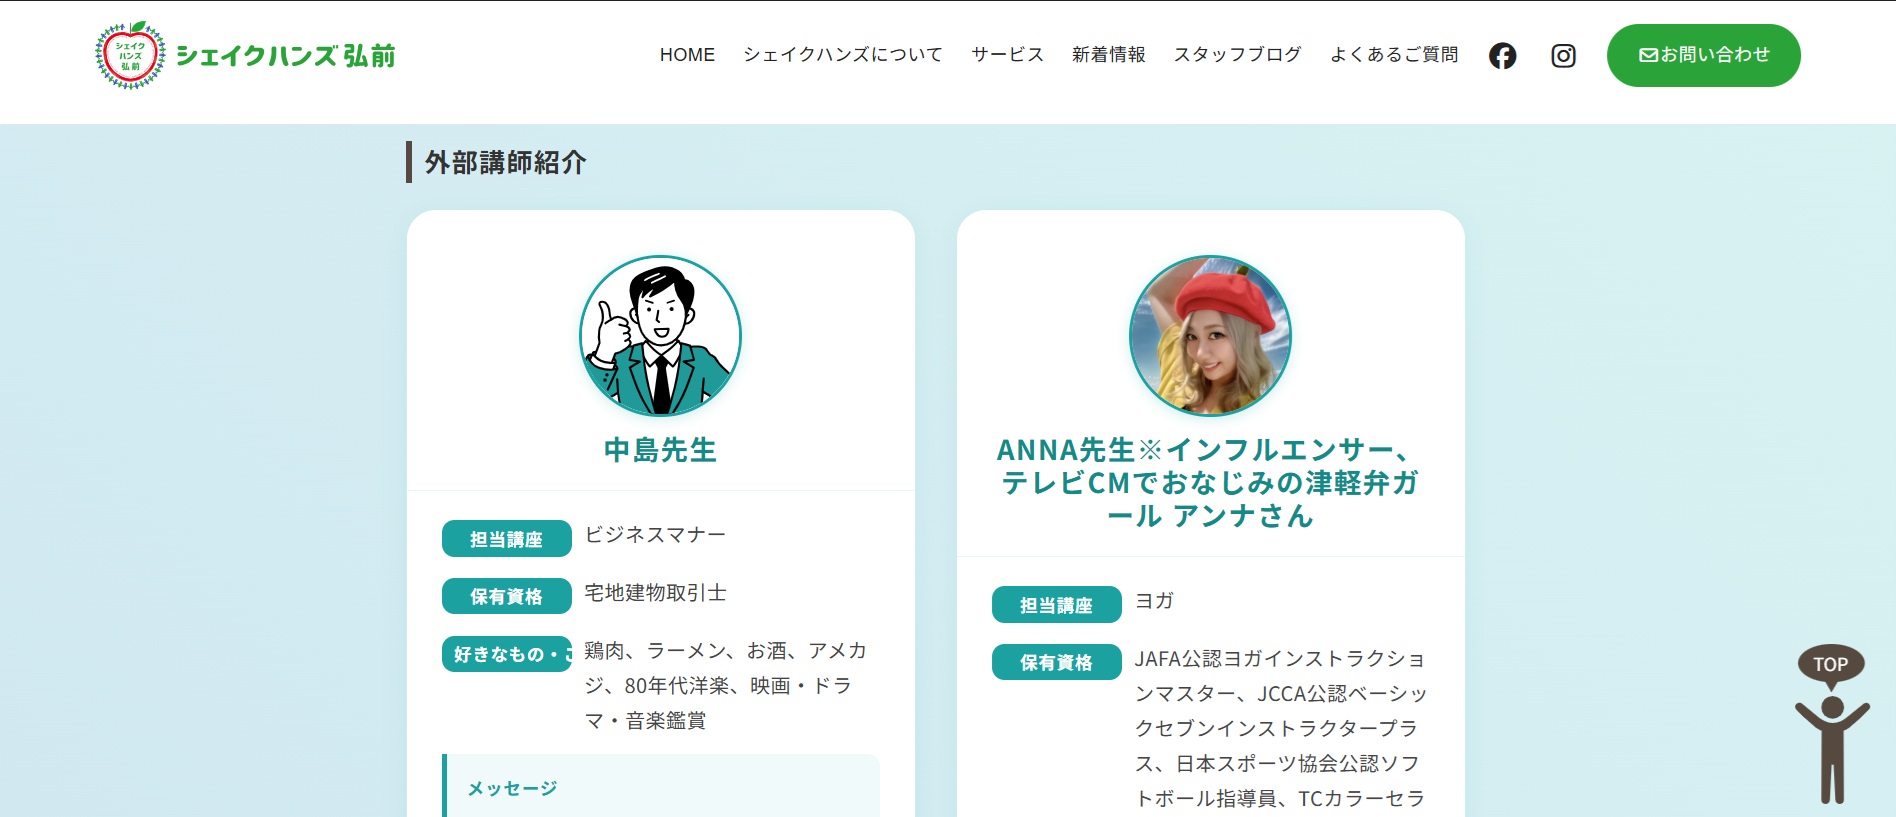Click the ANNA先生 インフルエンサー name heading

tap(1210, 483)
